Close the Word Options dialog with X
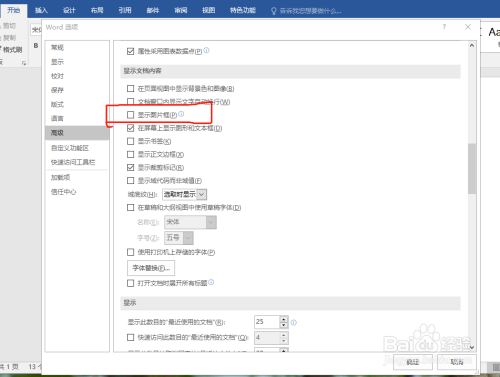 468,27
